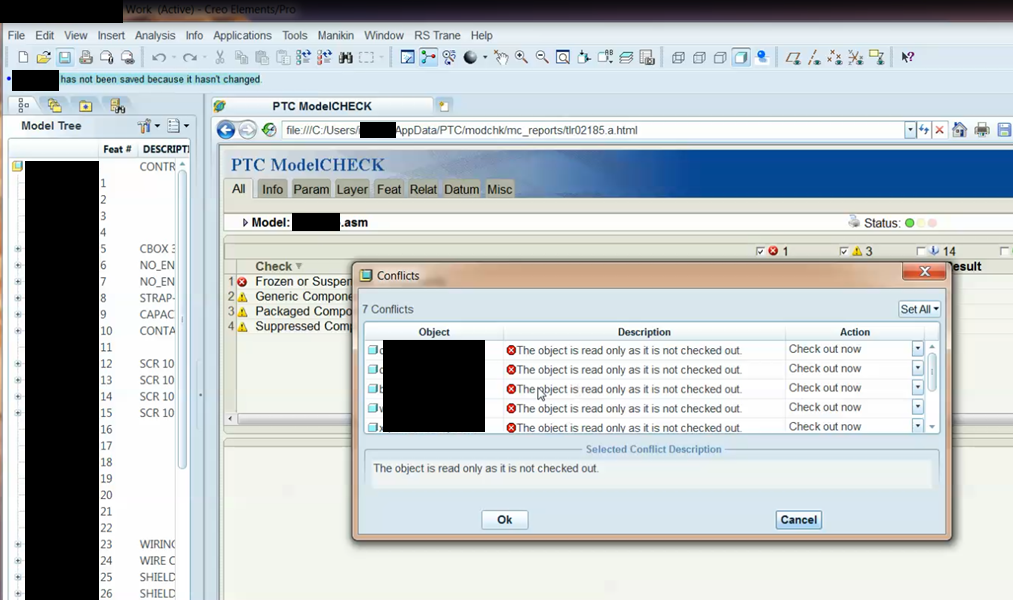Switch to wireframe display style
Screen dimensions: 1013x600
[678, 57]
